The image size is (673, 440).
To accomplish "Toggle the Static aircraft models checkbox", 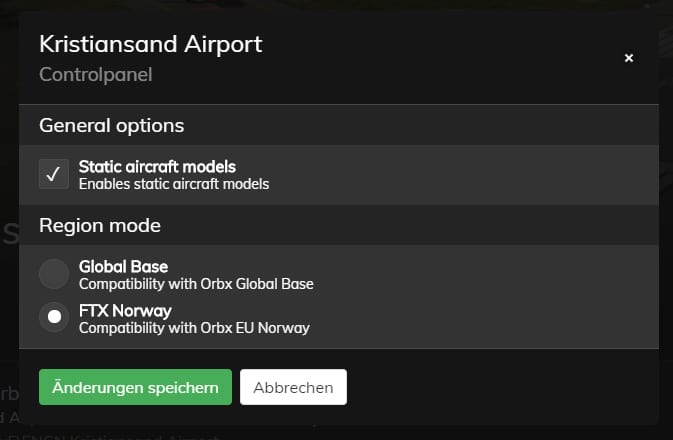I will (x=54, y=174).
